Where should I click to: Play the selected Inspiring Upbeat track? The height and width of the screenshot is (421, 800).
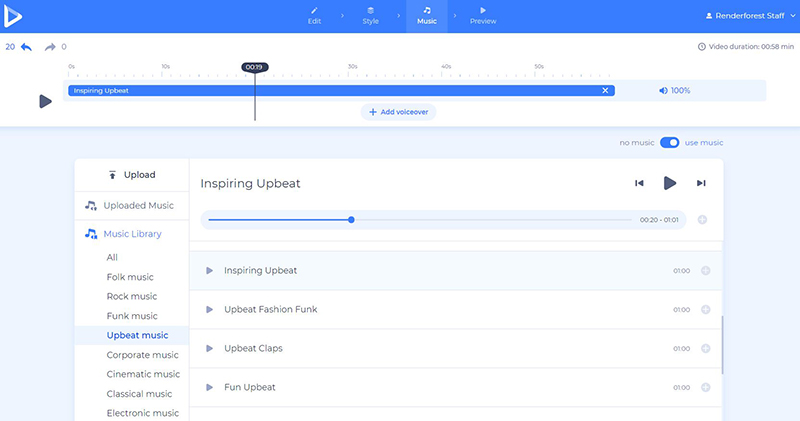pos(670,183)
